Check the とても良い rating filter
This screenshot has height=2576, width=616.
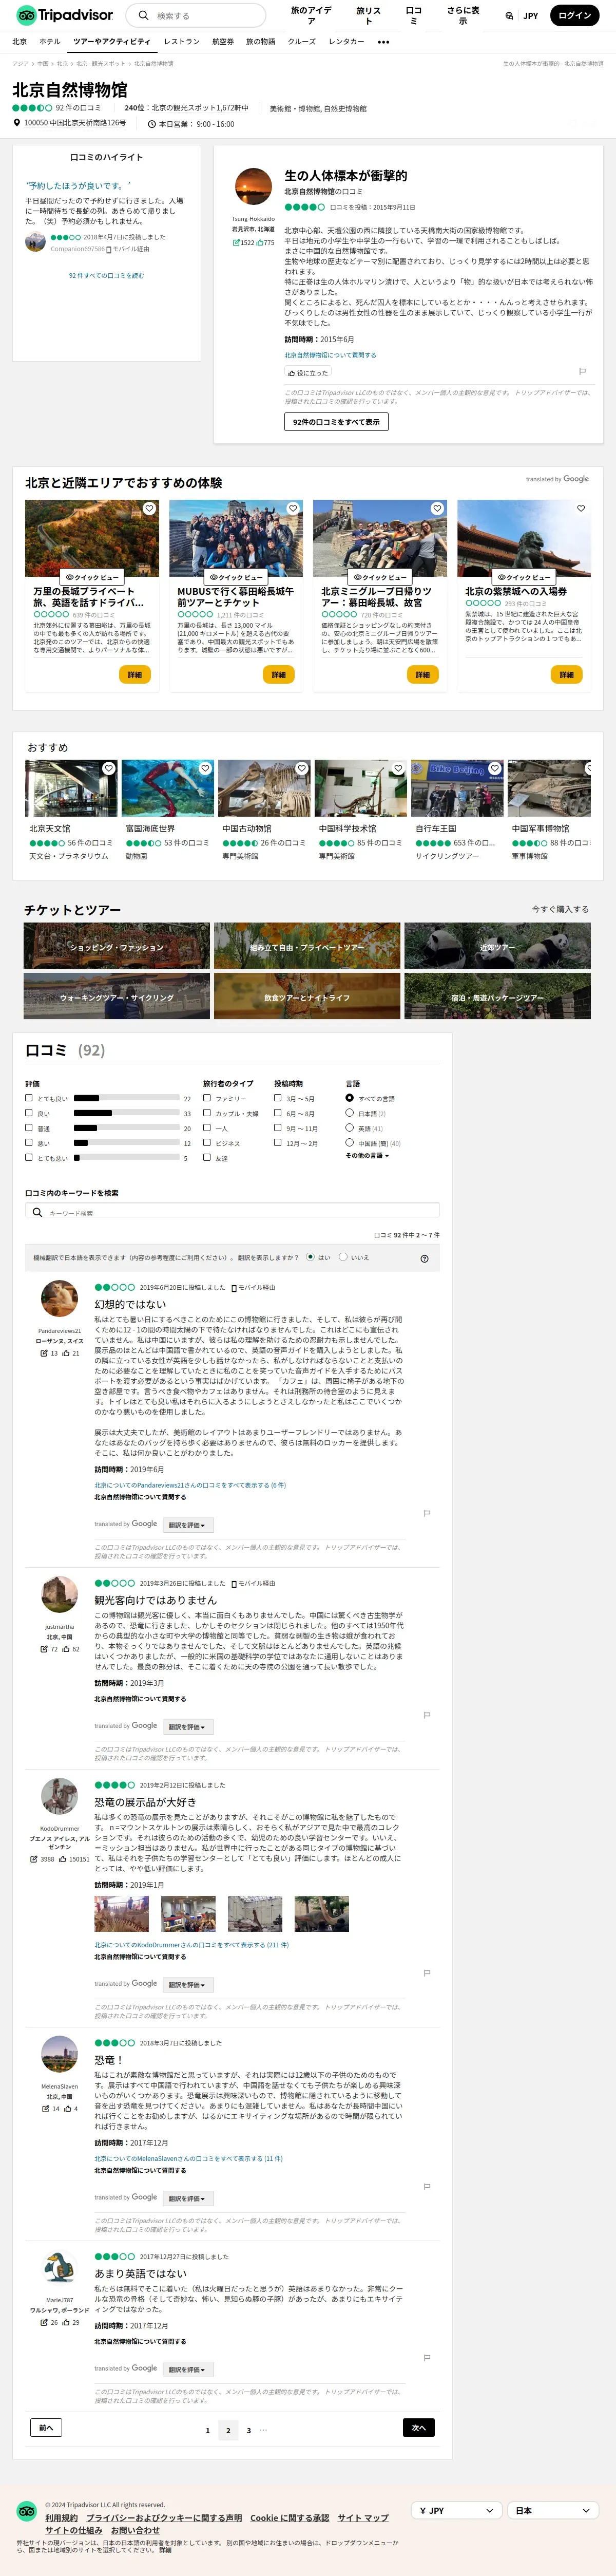click(x=29, y=1098)
